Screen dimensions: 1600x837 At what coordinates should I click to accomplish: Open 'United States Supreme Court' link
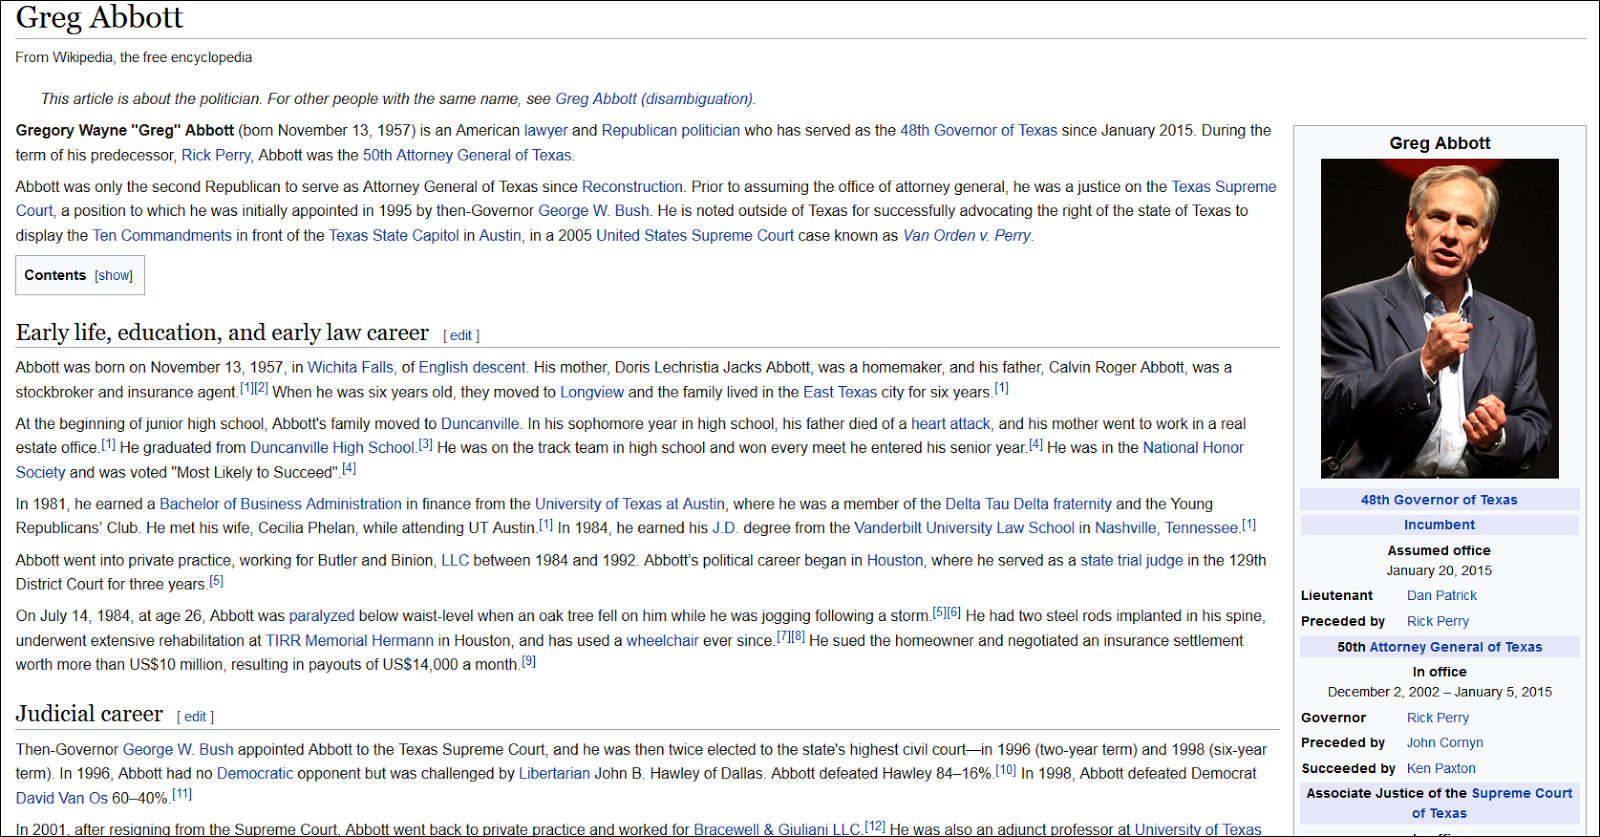[695, 236]
